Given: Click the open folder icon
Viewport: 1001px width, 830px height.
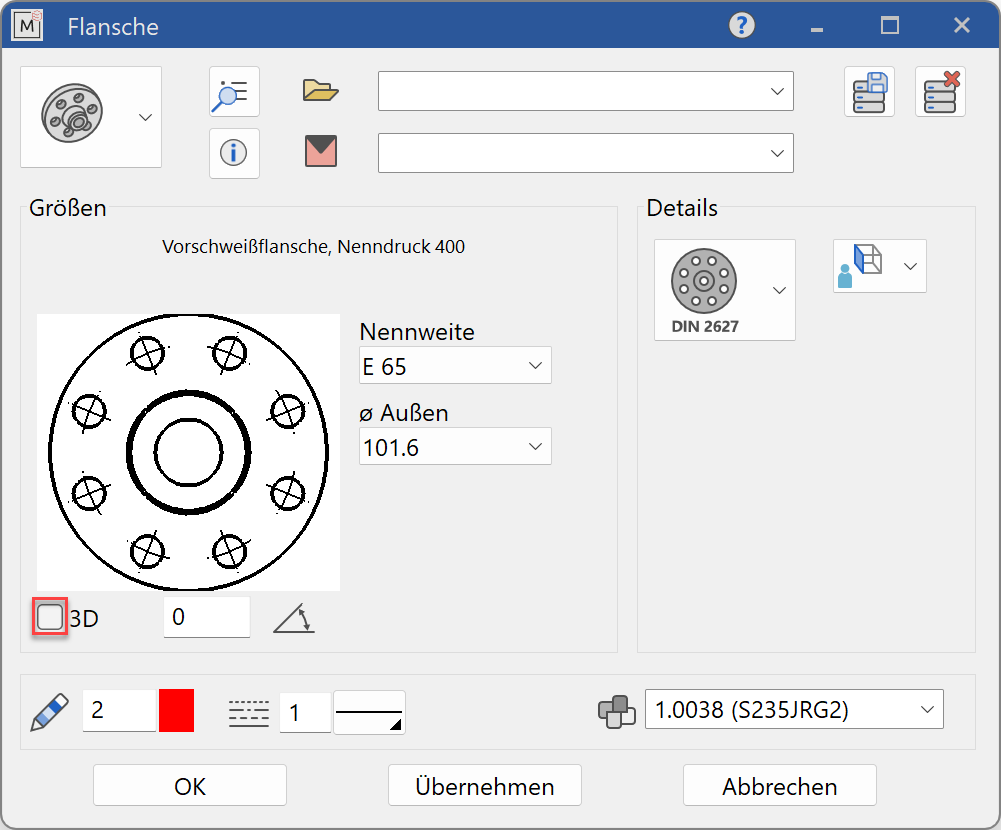Looking at the screenshot, I should tap(320, 91).
